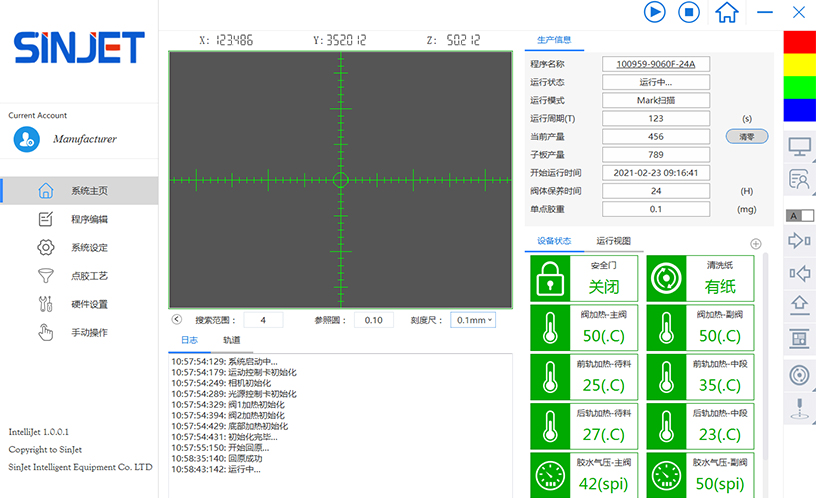
Task: Click the collapse arrow beside 搜索范围
Action: [x=177, y=320]
